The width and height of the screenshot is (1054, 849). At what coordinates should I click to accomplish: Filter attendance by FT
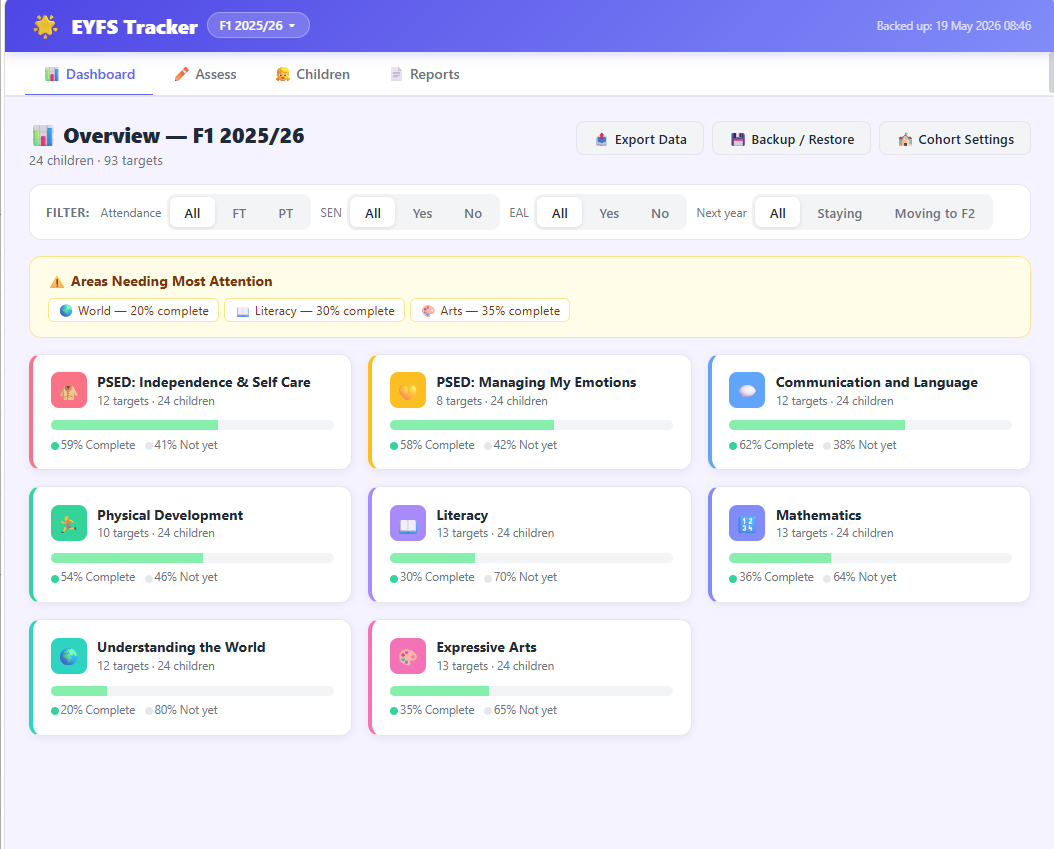239,213
